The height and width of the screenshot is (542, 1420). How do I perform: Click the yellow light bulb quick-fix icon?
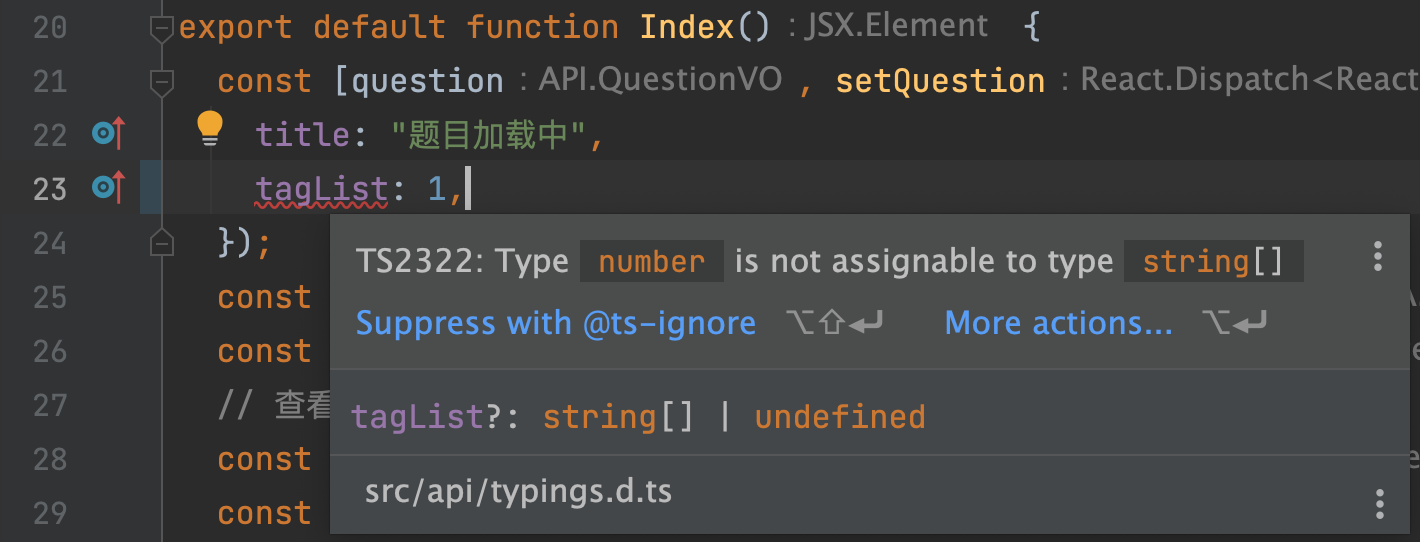pos(210,128)
